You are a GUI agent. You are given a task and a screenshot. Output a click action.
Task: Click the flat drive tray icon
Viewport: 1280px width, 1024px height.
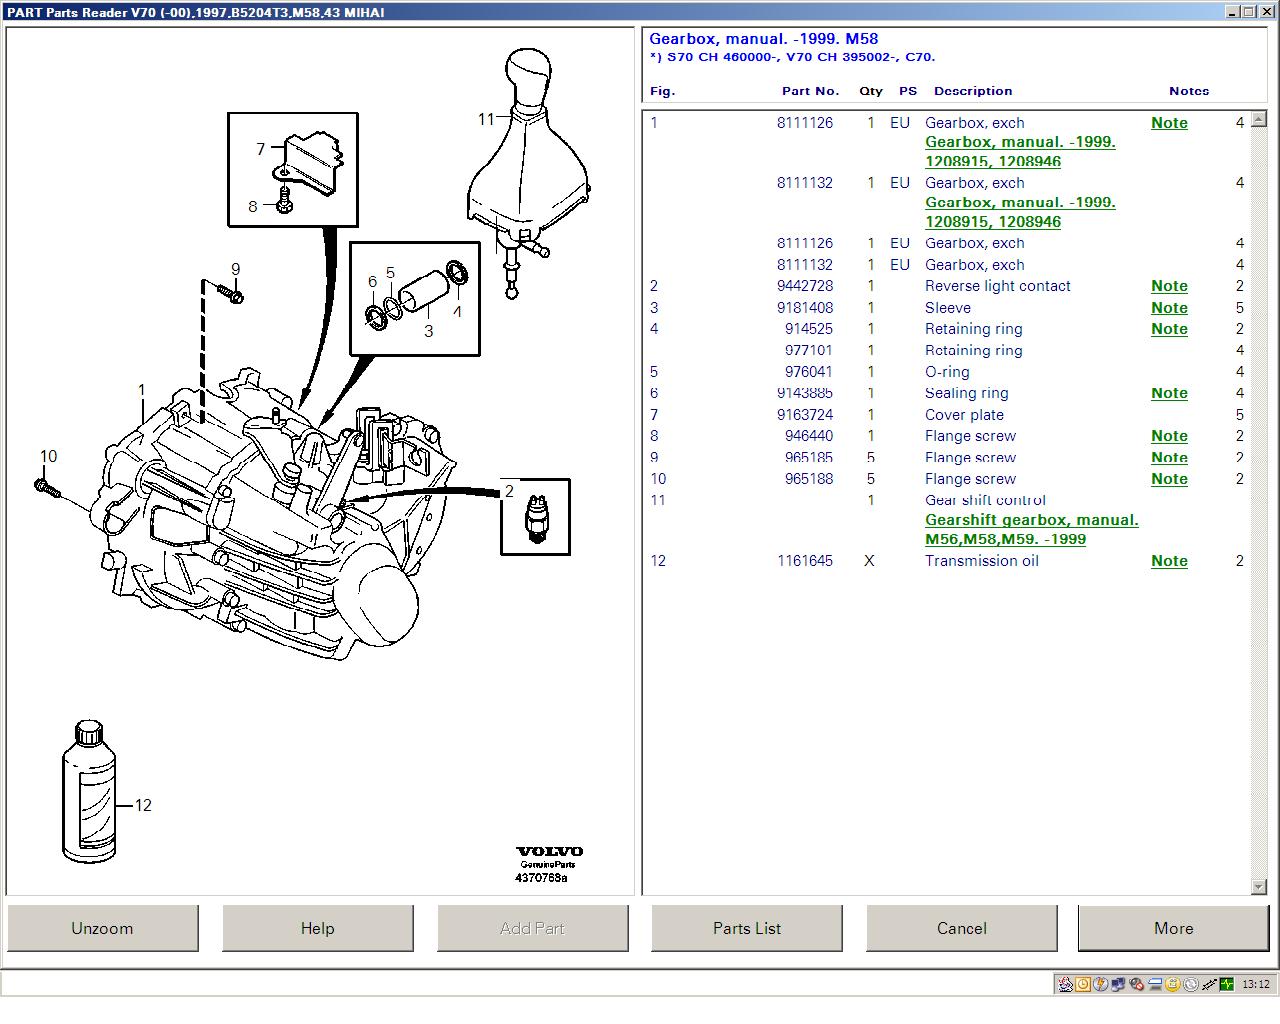click(x=1155, y=984)
